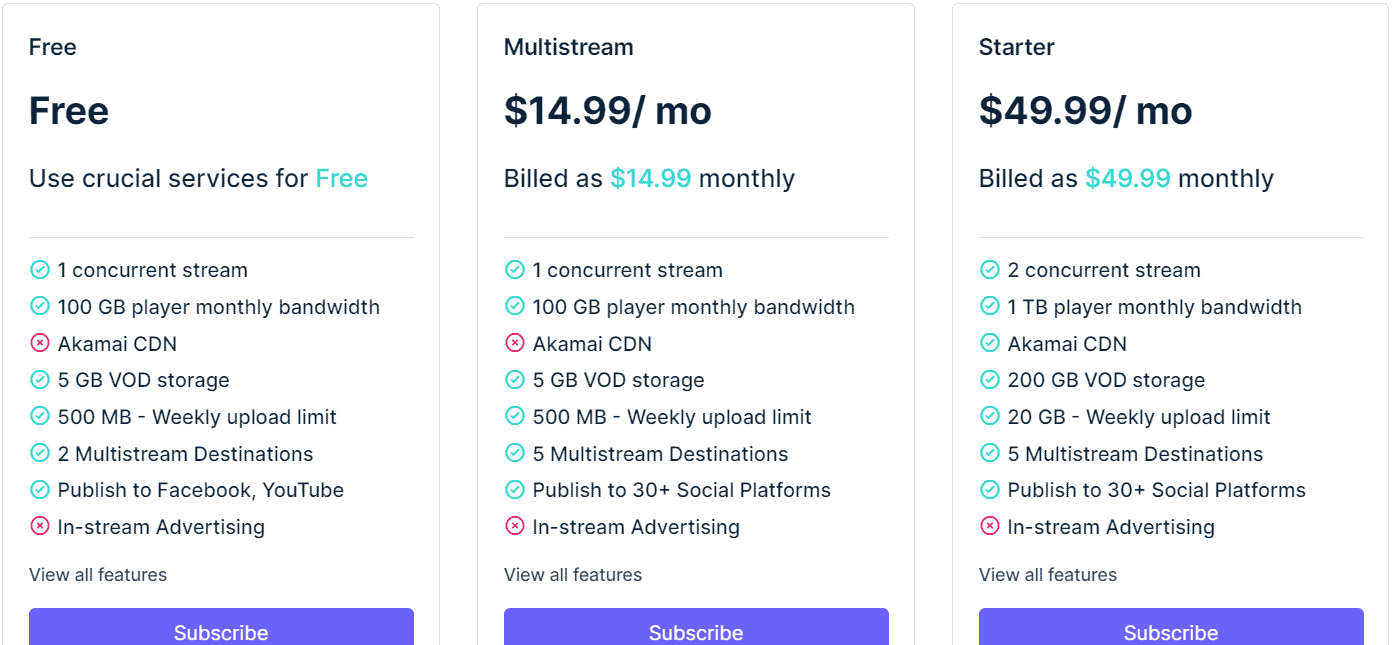The height and width of the screenshot is (645, 1392).
Task: Subscribe to the Starter plan
Action: point(1171,632)
